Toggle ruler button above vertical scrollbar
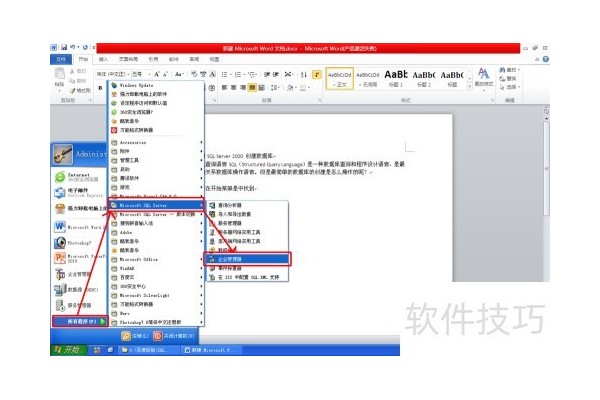 click(x=546, y=111)
